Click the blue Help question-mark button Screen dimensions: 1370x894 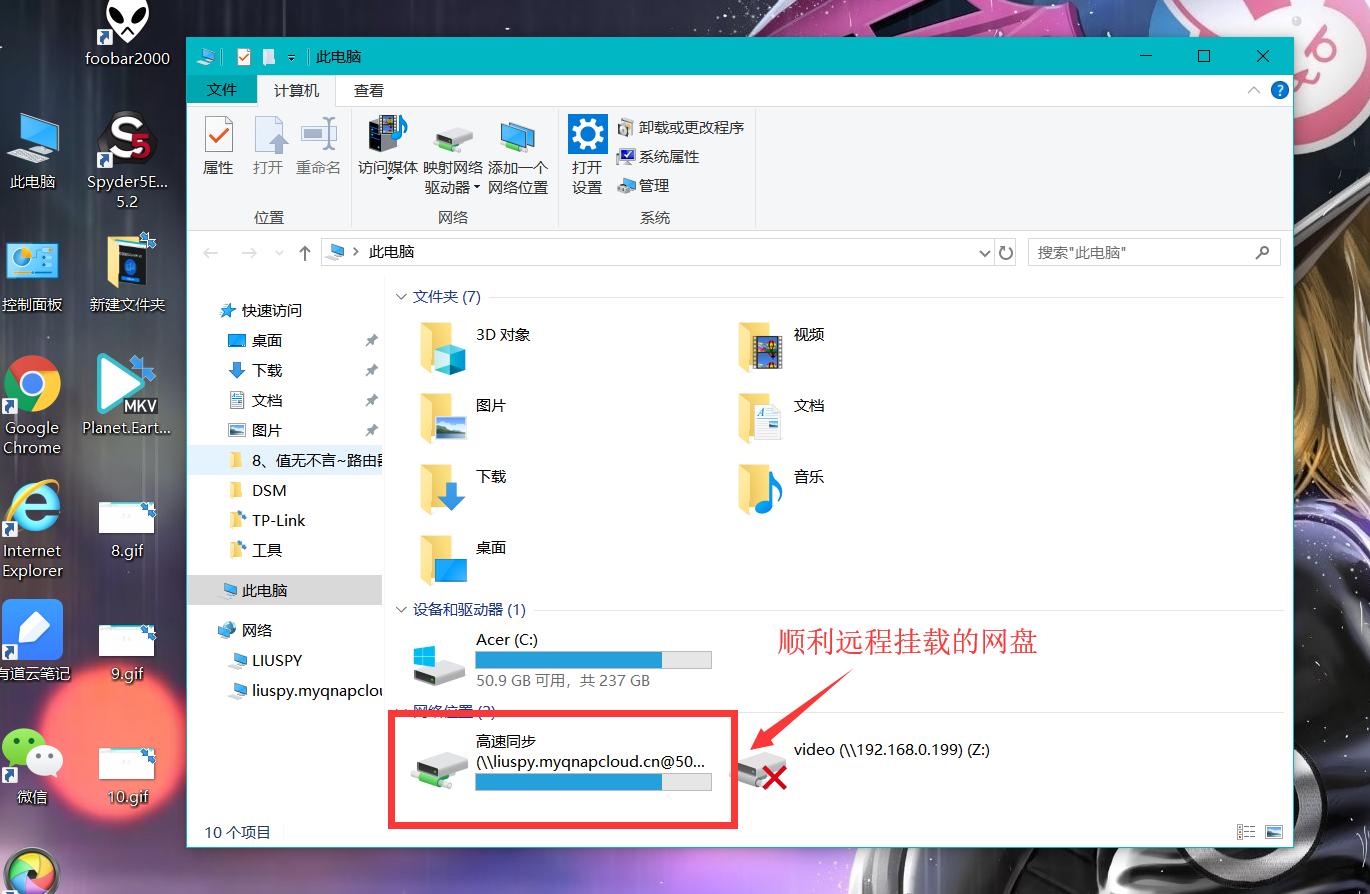tap(1279, 90)
